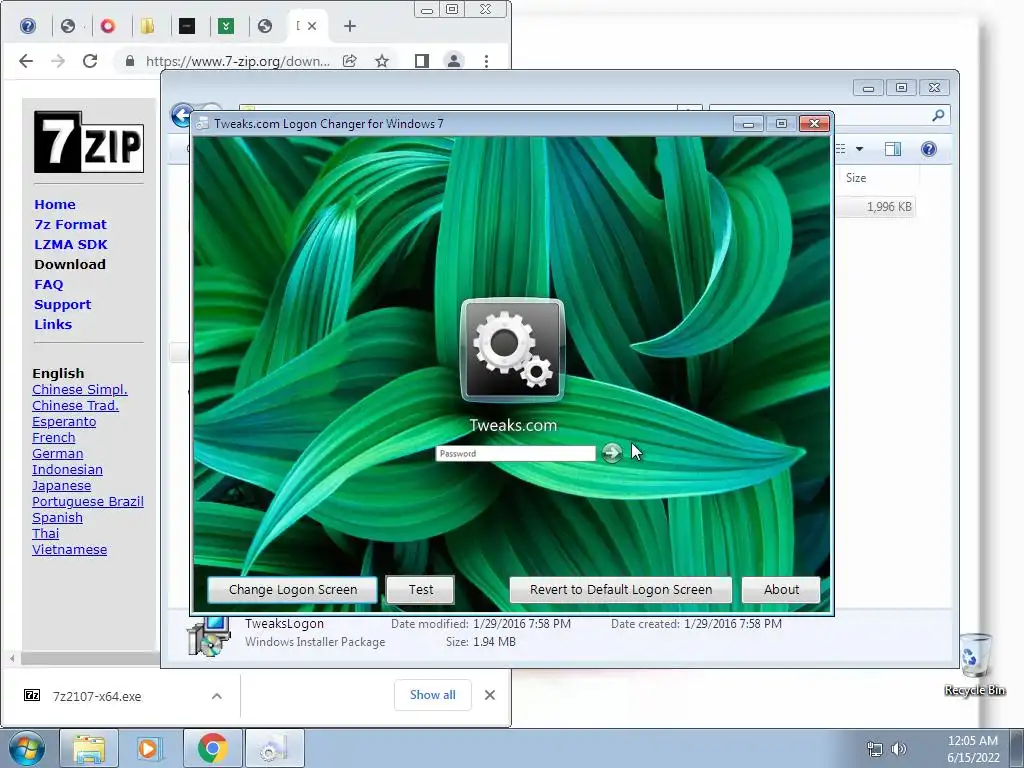Toggle the Explorer preview pane icon

tap(893, 150)
